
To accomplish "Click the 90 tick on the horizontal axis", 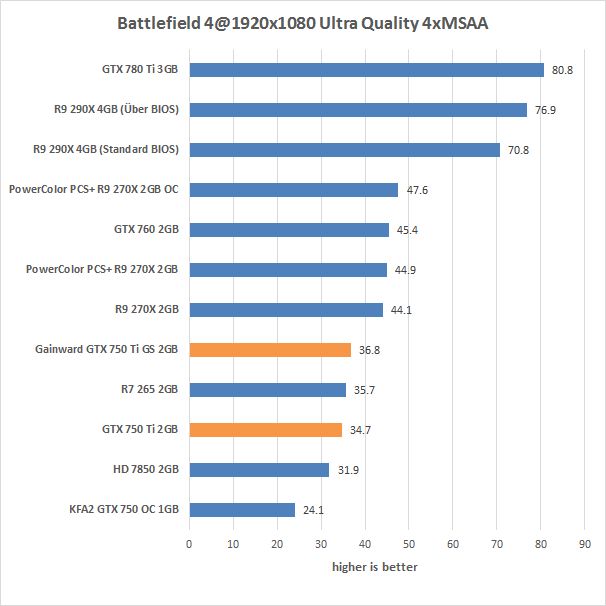I will click(x=585, y=543).
